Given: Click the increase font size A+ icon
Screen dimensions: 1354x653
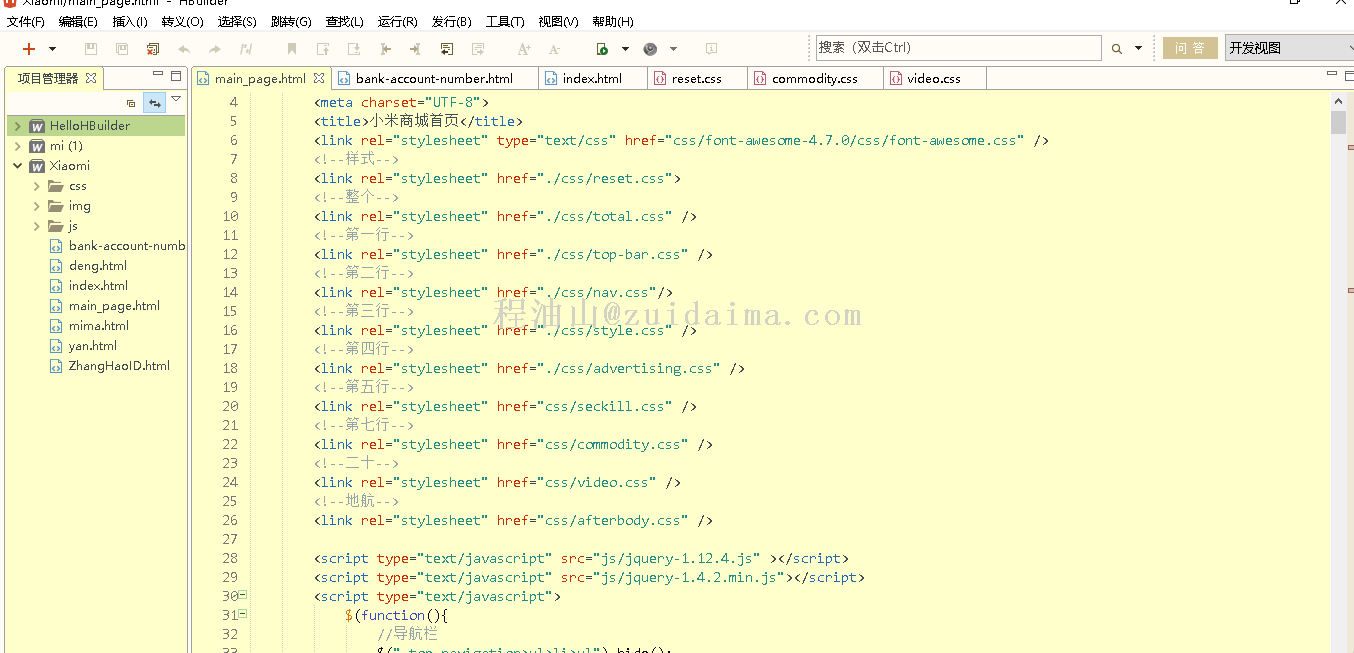Looking at the screenshot, I should click(524, 48).
